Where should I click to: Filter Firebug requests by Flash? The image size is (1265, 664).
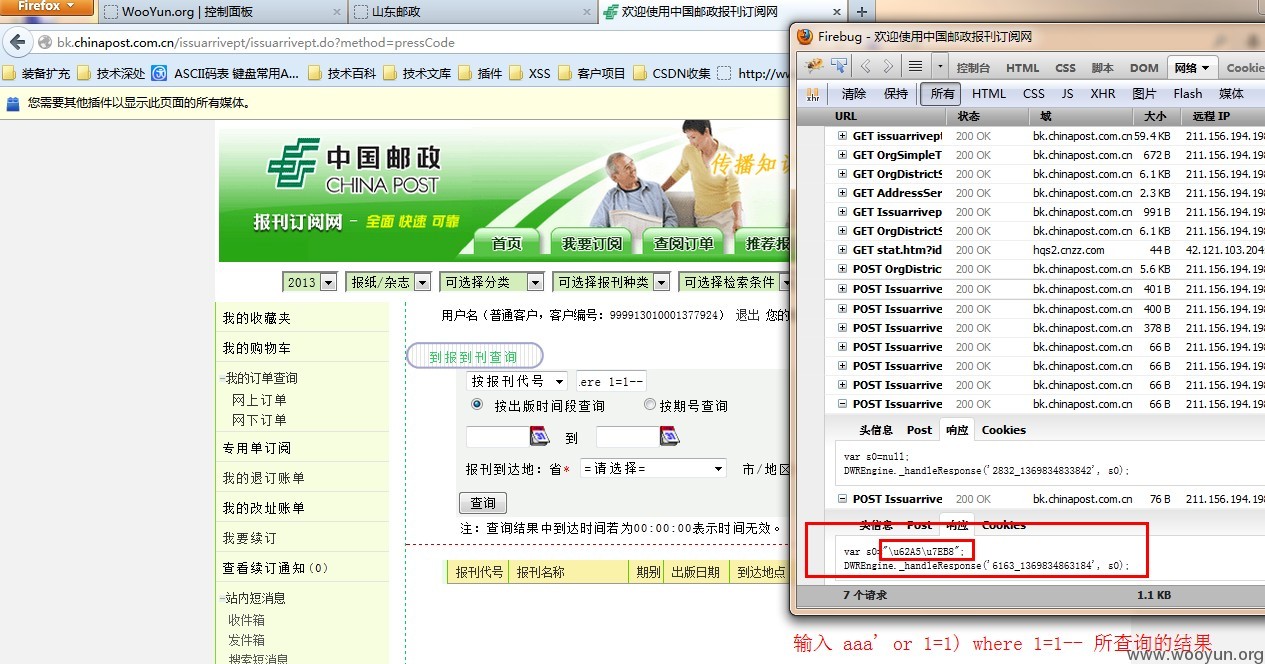pos(1188,93)
